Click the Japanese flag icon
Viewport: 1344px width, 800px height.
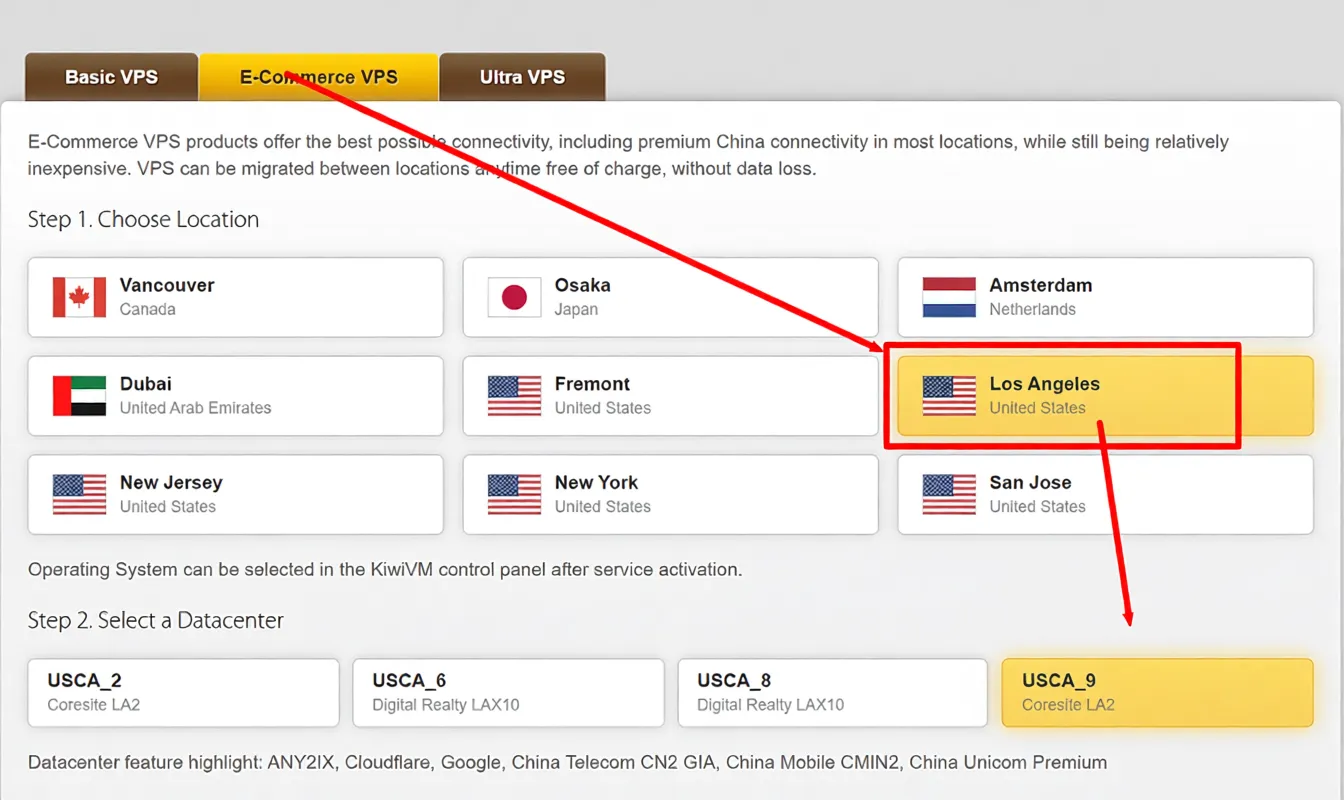pyautogui.click(x=514, y=297)
